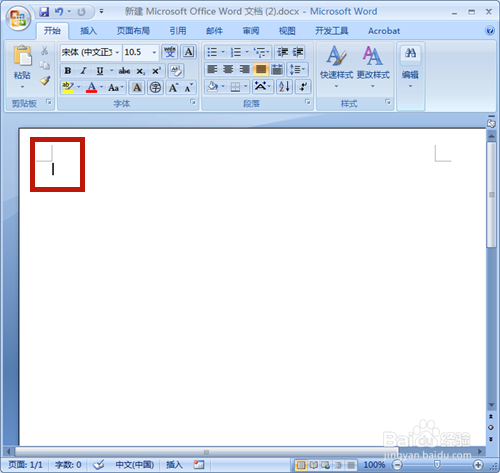Switch to the 插入 (Insert) tab
Screen dimensions: 500x473
[x=88, y=31]
